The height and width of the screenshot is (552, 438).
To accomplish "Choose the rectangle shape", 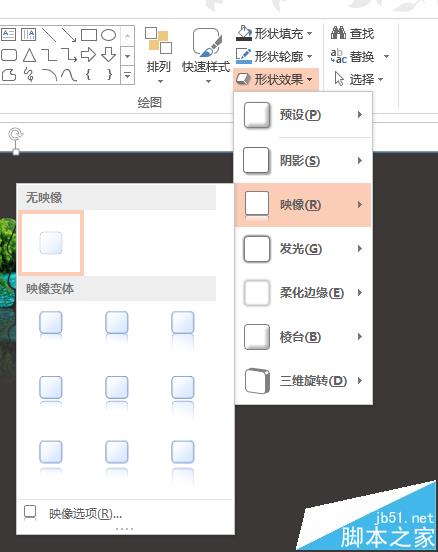I will 89,35.
